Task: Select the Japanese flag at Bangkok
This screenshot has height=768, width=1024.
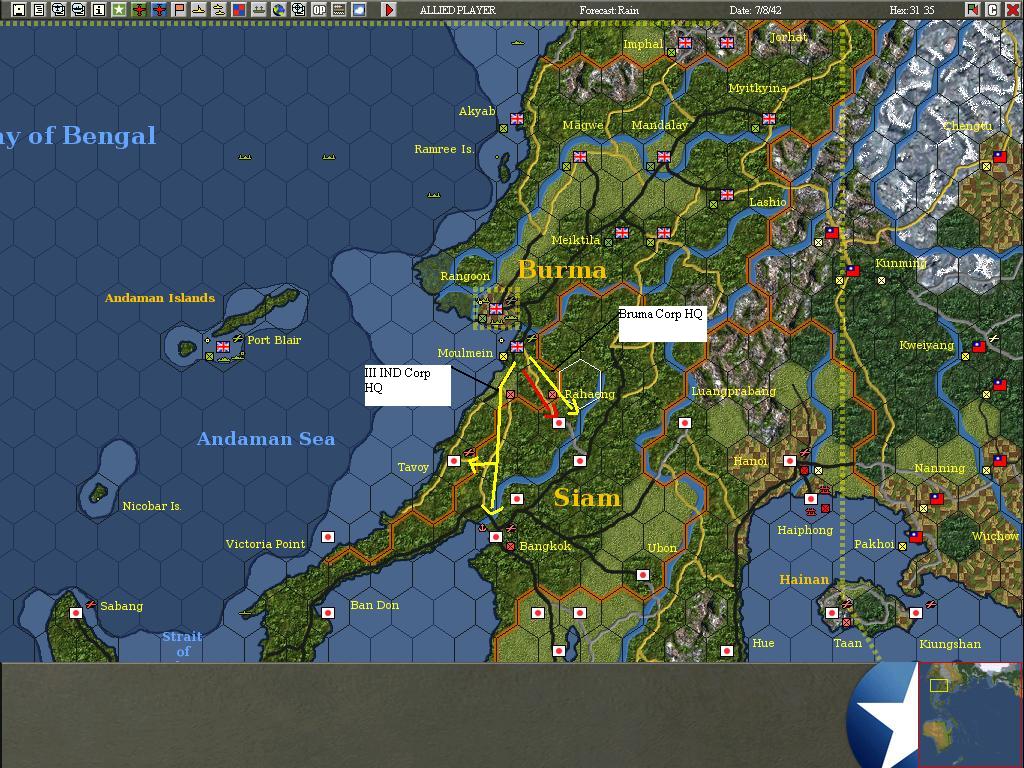Action: click(496, 537)
